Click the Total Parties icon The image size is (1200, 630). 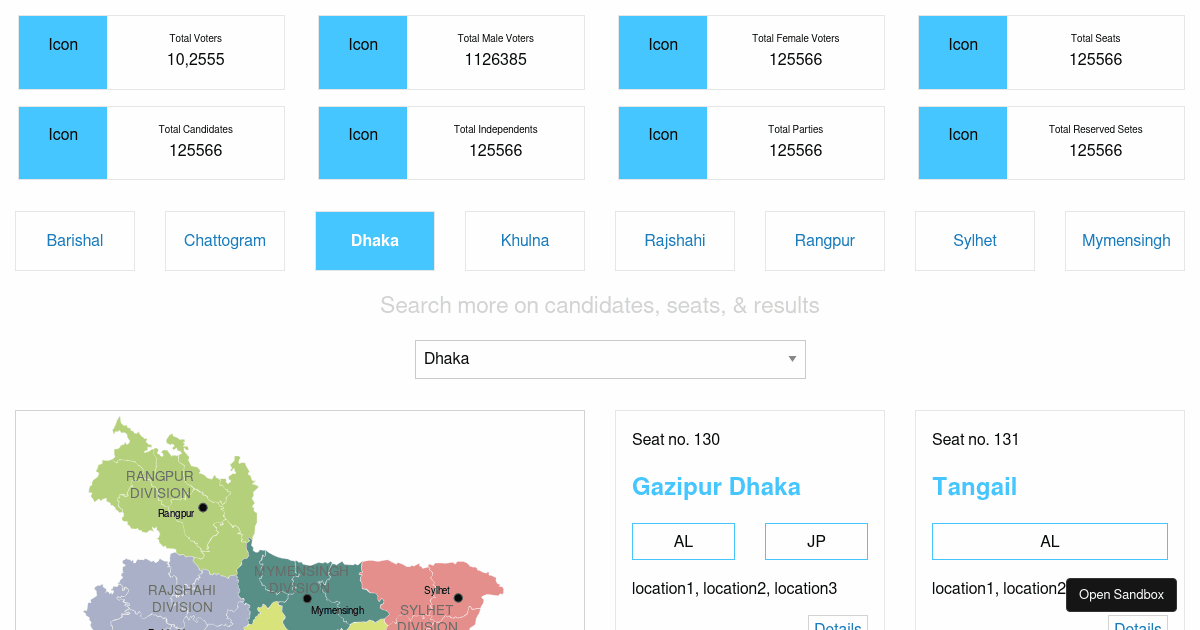662,142
